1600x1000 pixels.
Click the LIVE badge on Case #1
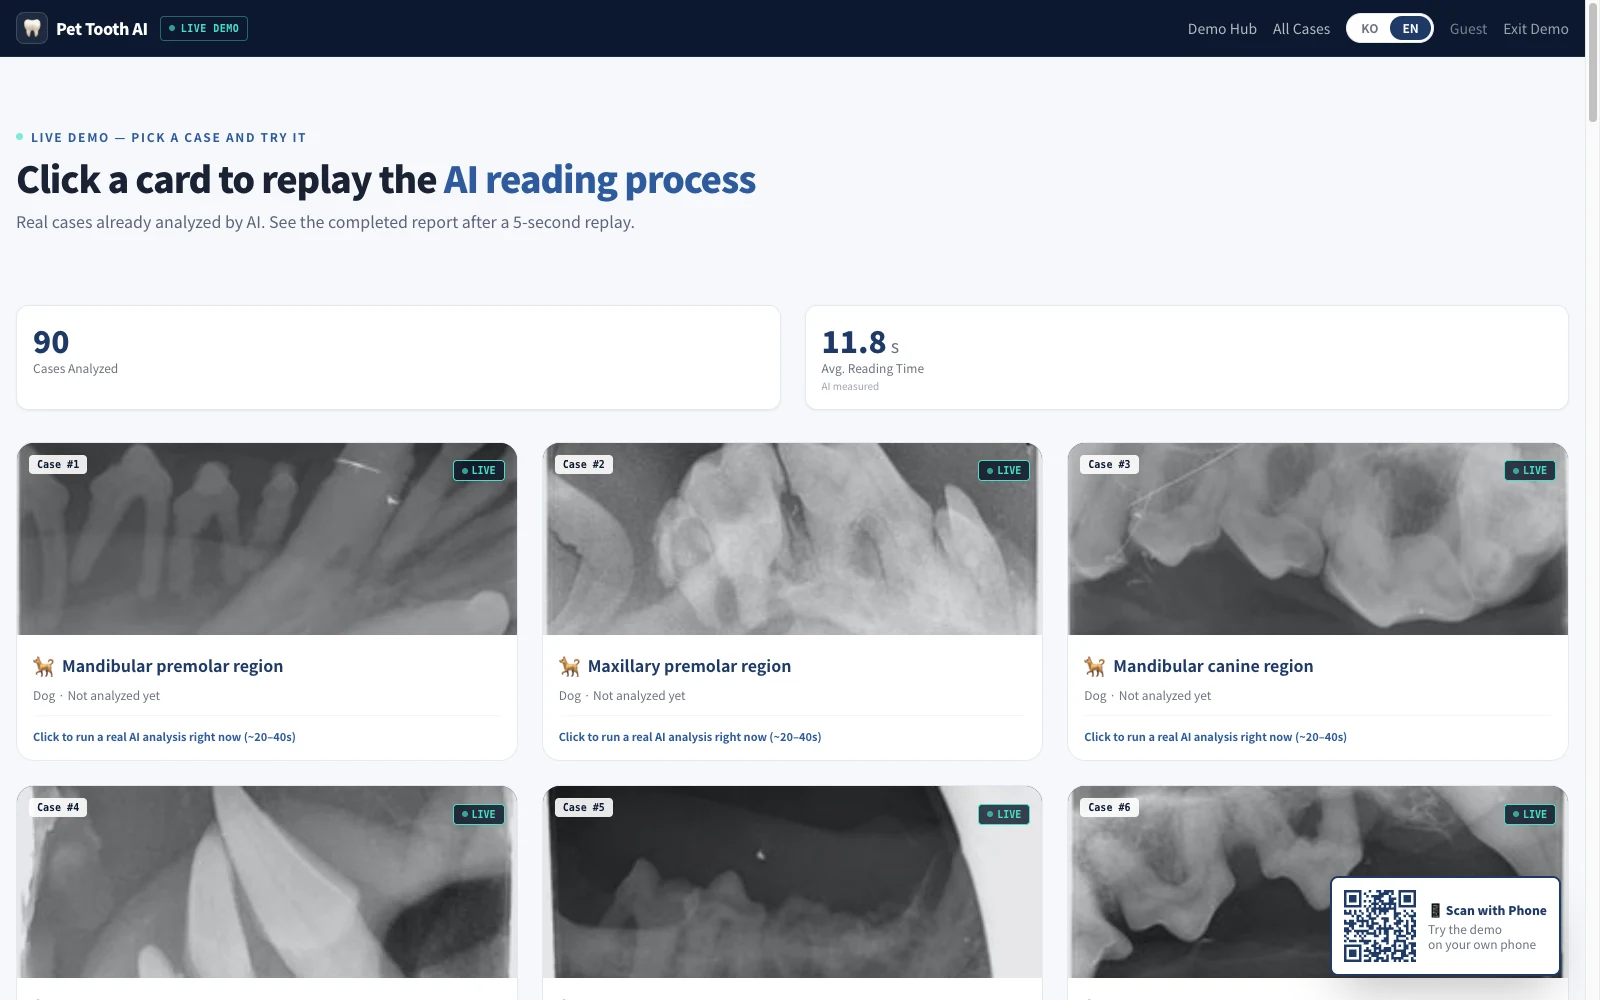click(479, 470)
